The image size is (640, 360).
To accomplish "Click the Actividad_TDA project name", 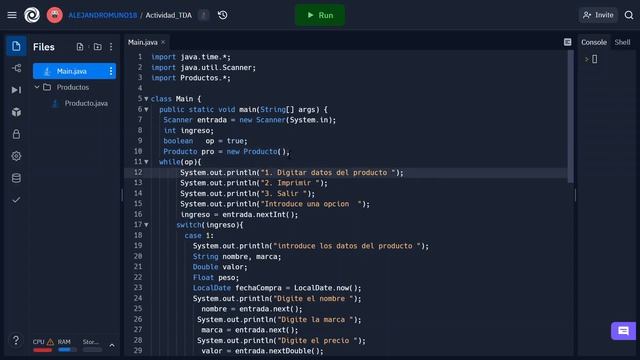I will [x=169, y=15].
